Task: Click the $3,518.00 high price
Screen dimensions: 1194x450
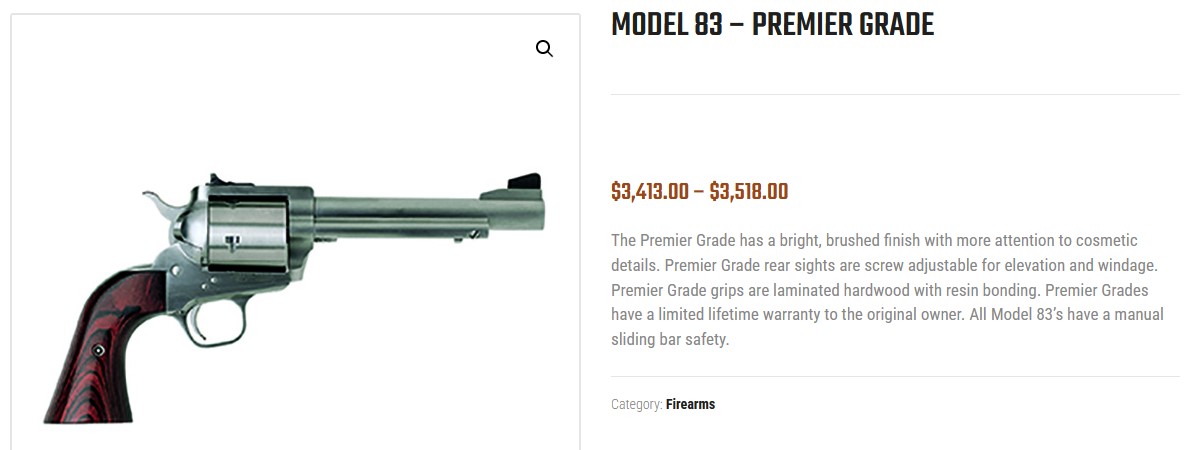Action: click(x=749, y=192)
